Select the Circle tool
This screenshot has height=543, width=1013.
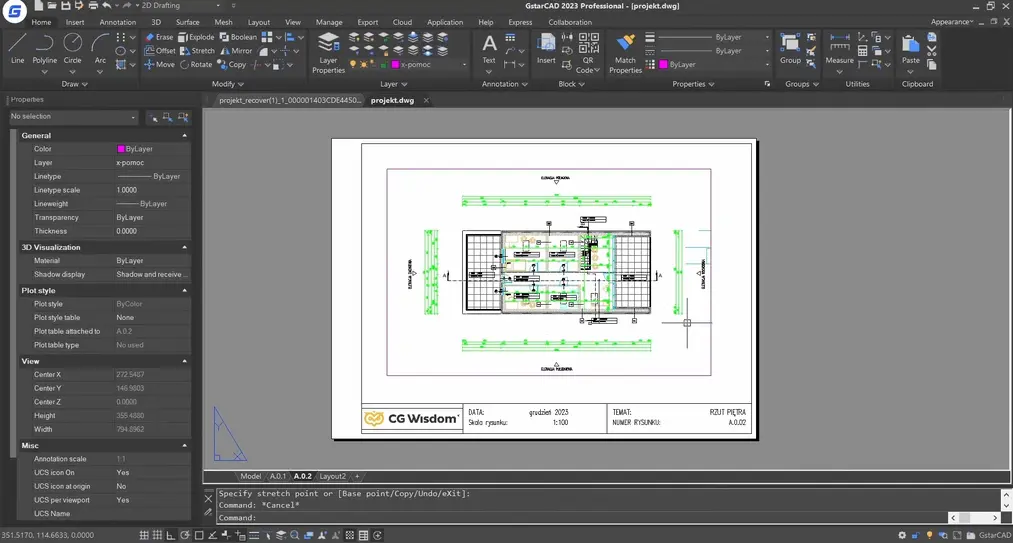[x=72, y=49]
